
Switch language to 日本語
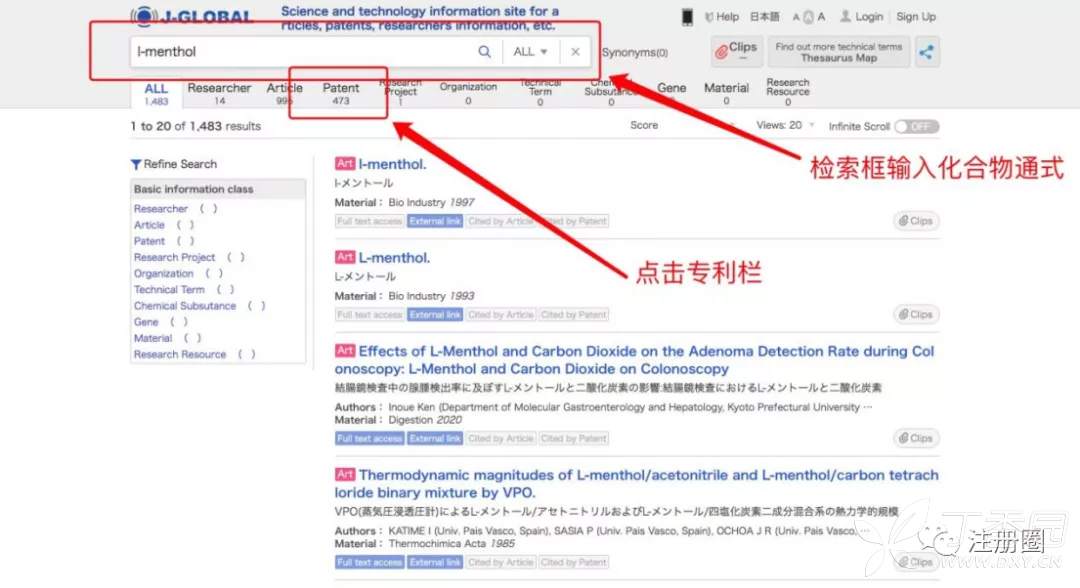pyautogui.click(x=764, y=17)
